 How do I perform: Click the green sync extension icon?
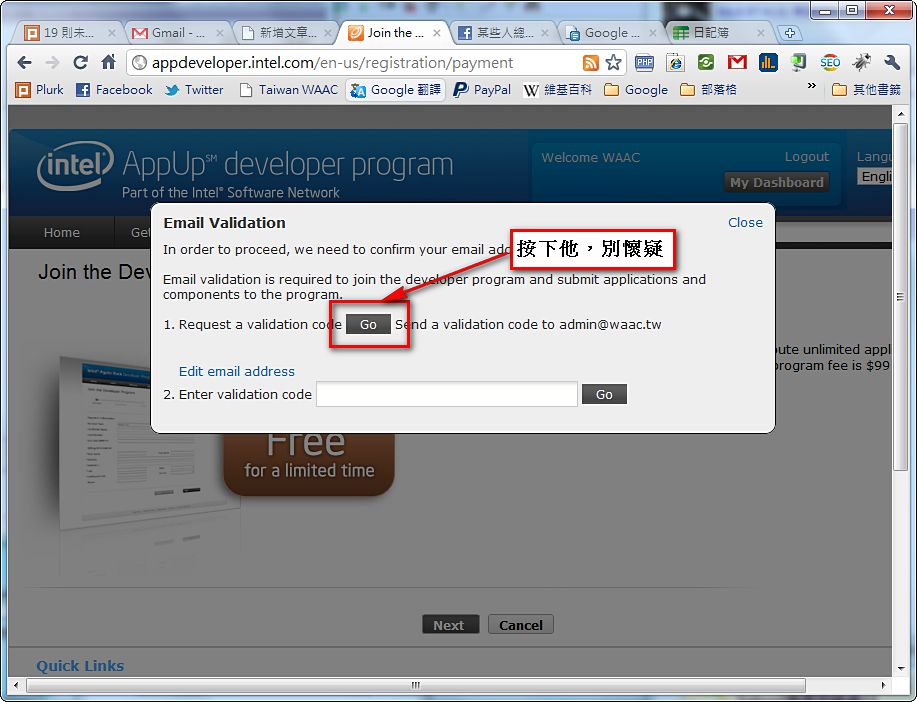[x=706, y=62]
